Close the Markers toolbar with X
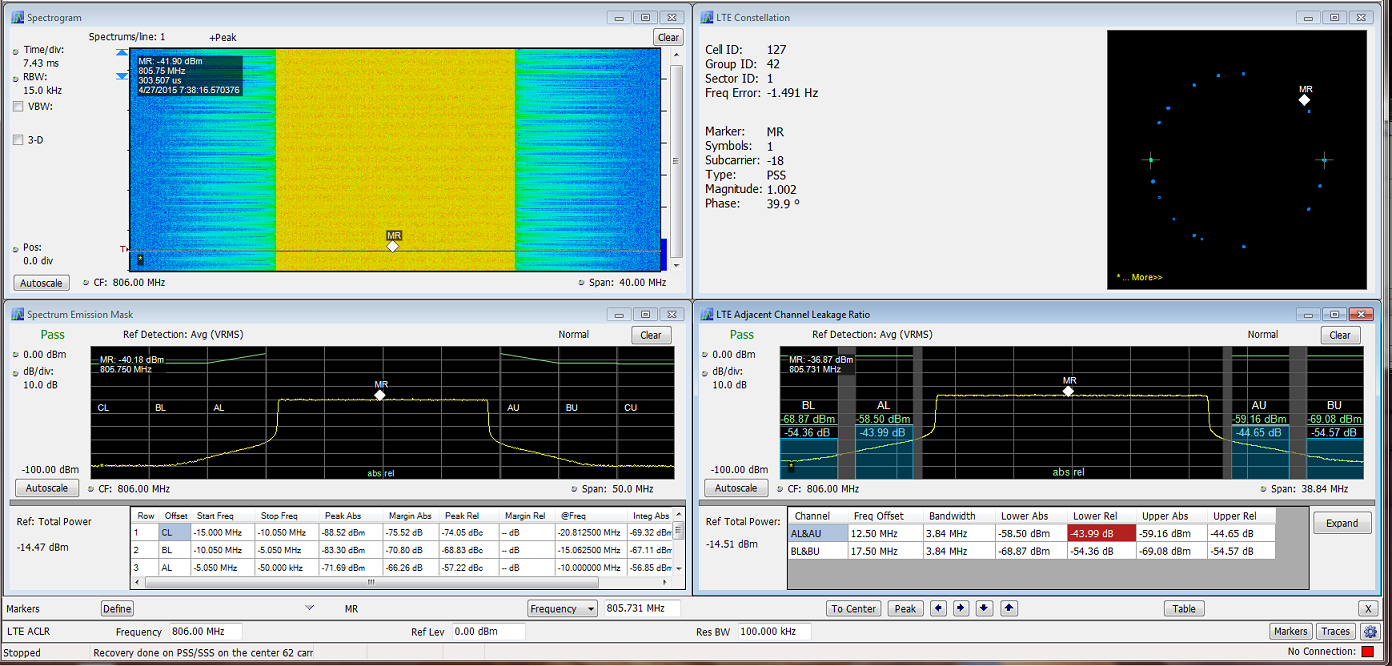This screenshot has width=1392, height=666. [1368, 608]
